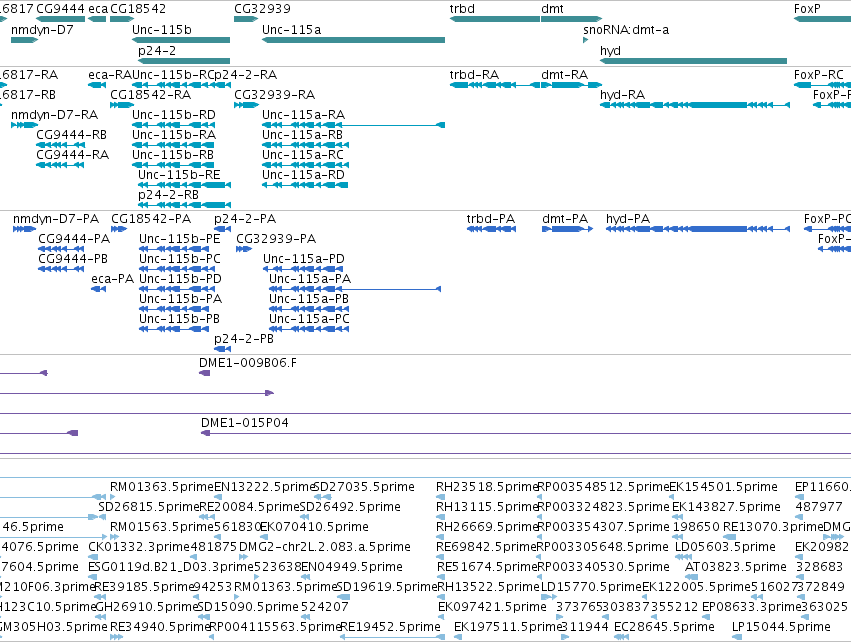Image resolution: width=851 pixels, height=642 pixels.
Task: Click the FoxP-RC transcript label
Action: pyautogui.click(x=819, y=74)
